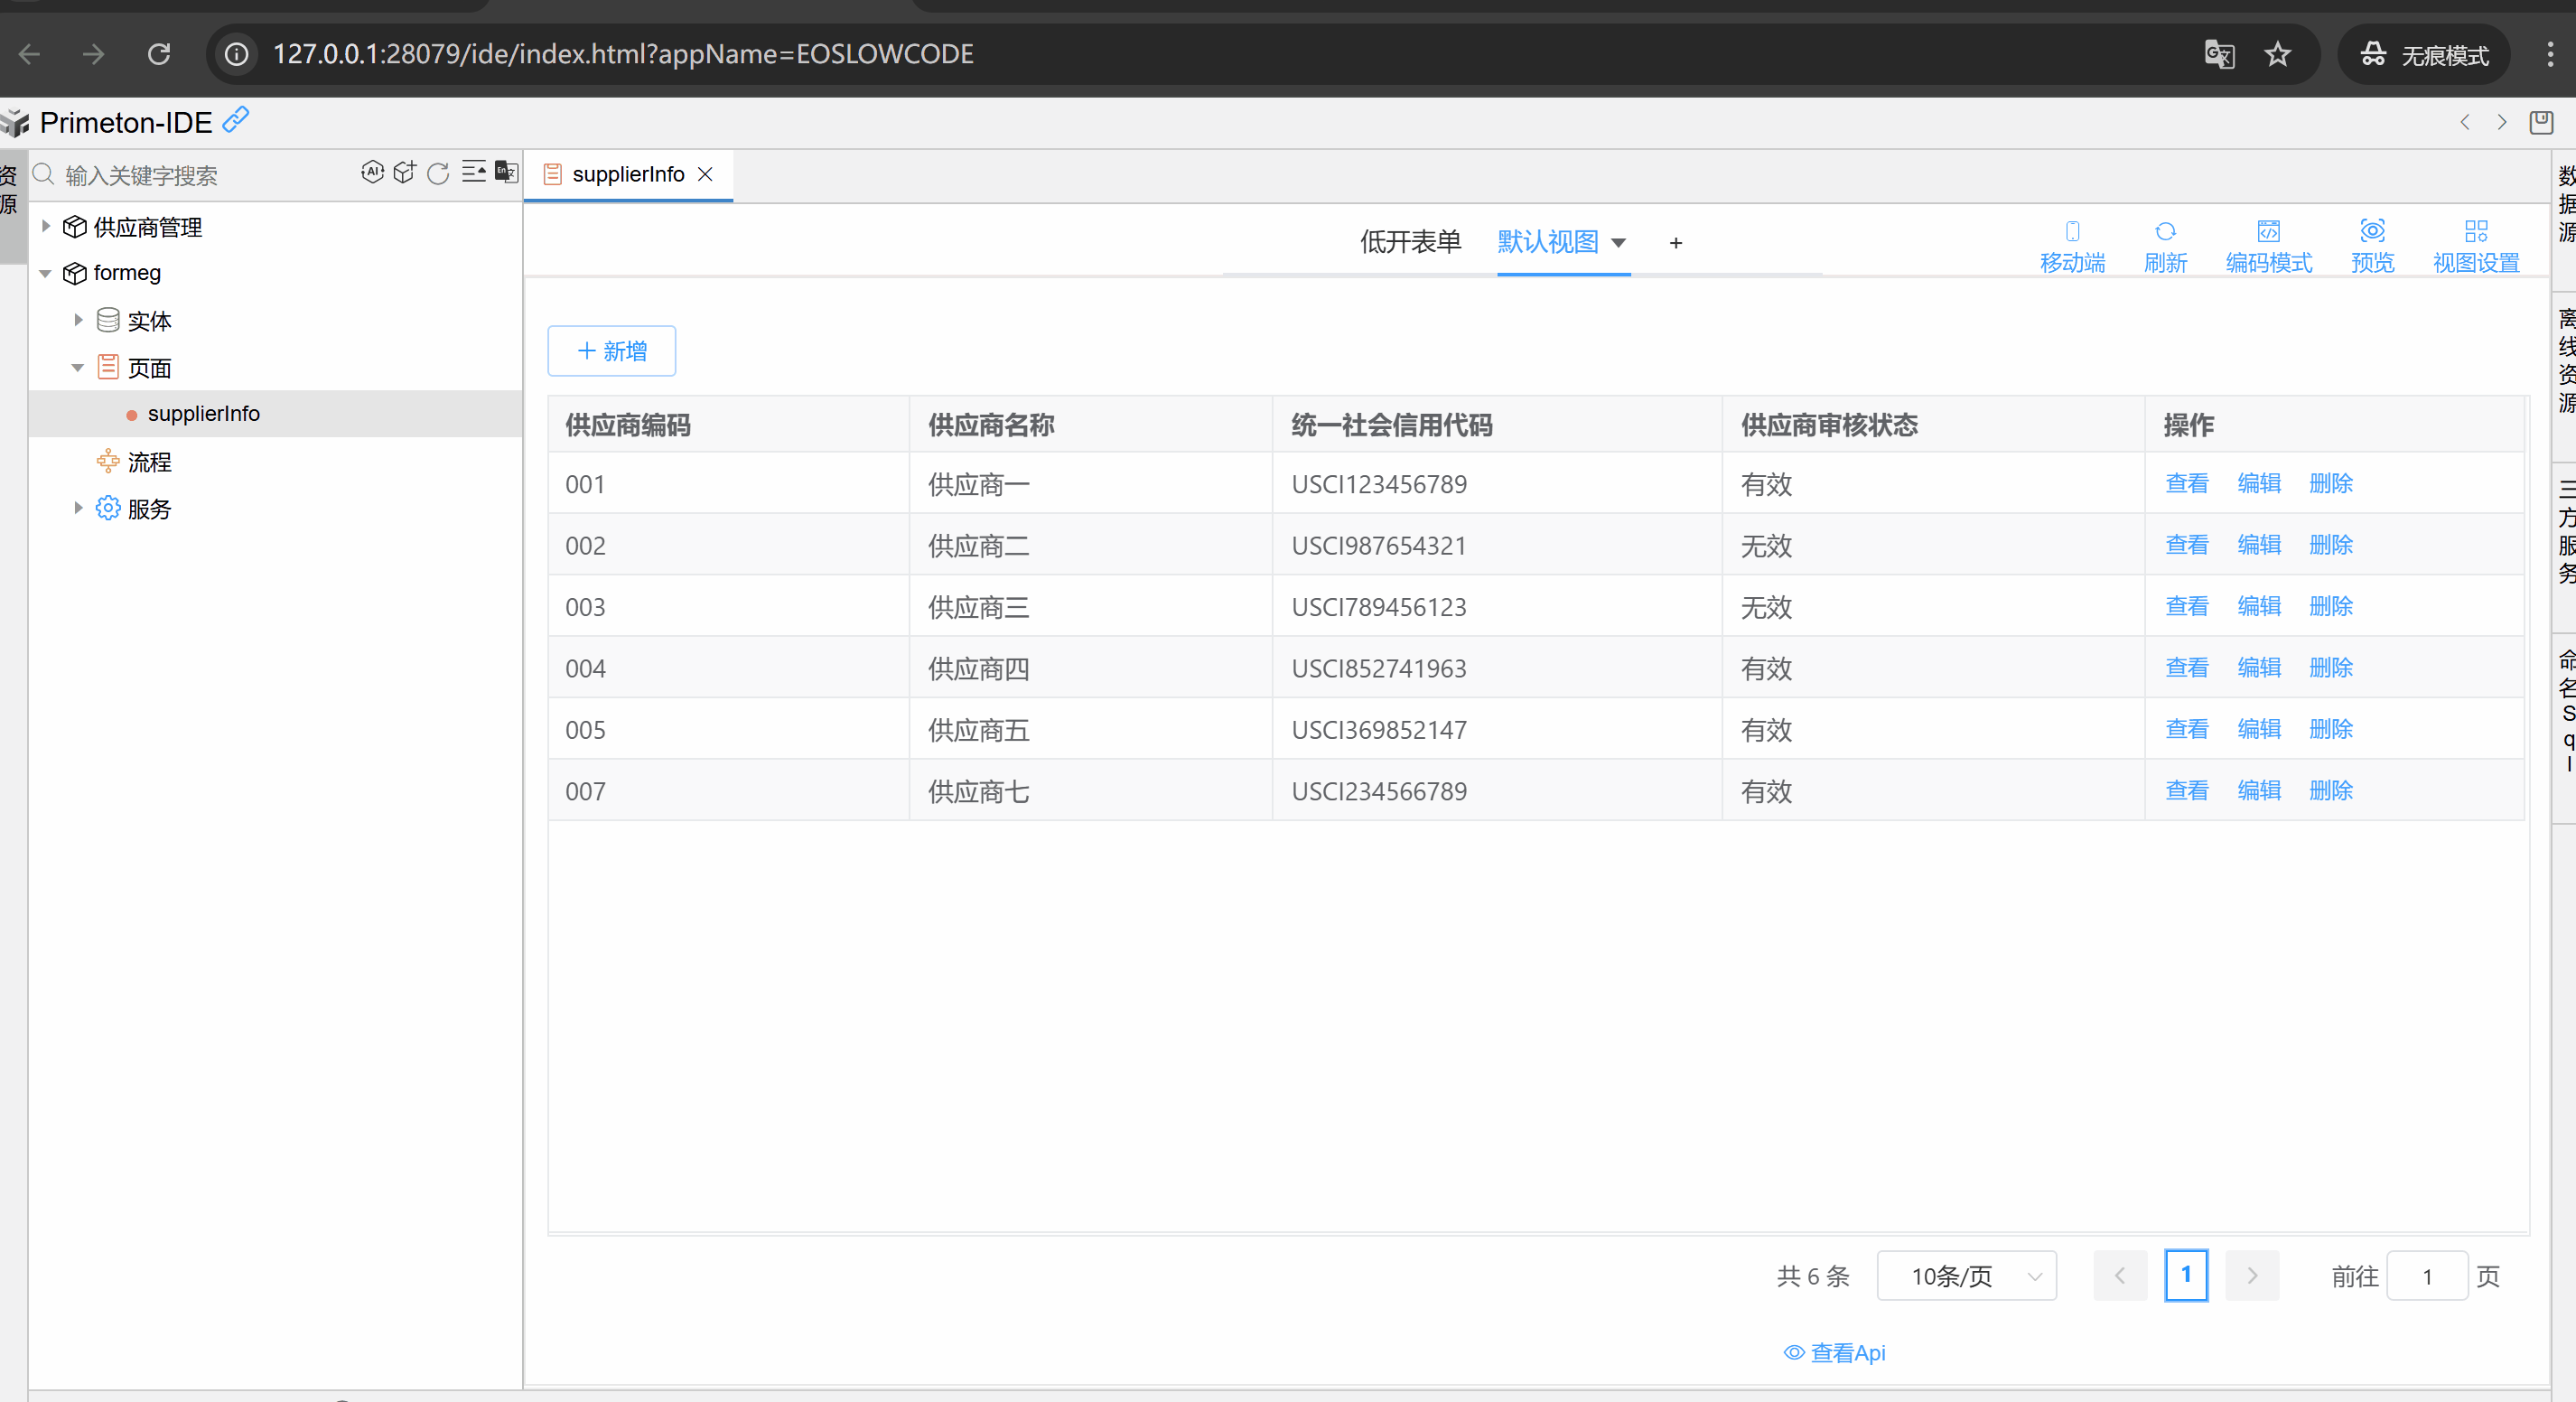
Task: Click the collapse-all tree icon
Action: pos(473,172)
